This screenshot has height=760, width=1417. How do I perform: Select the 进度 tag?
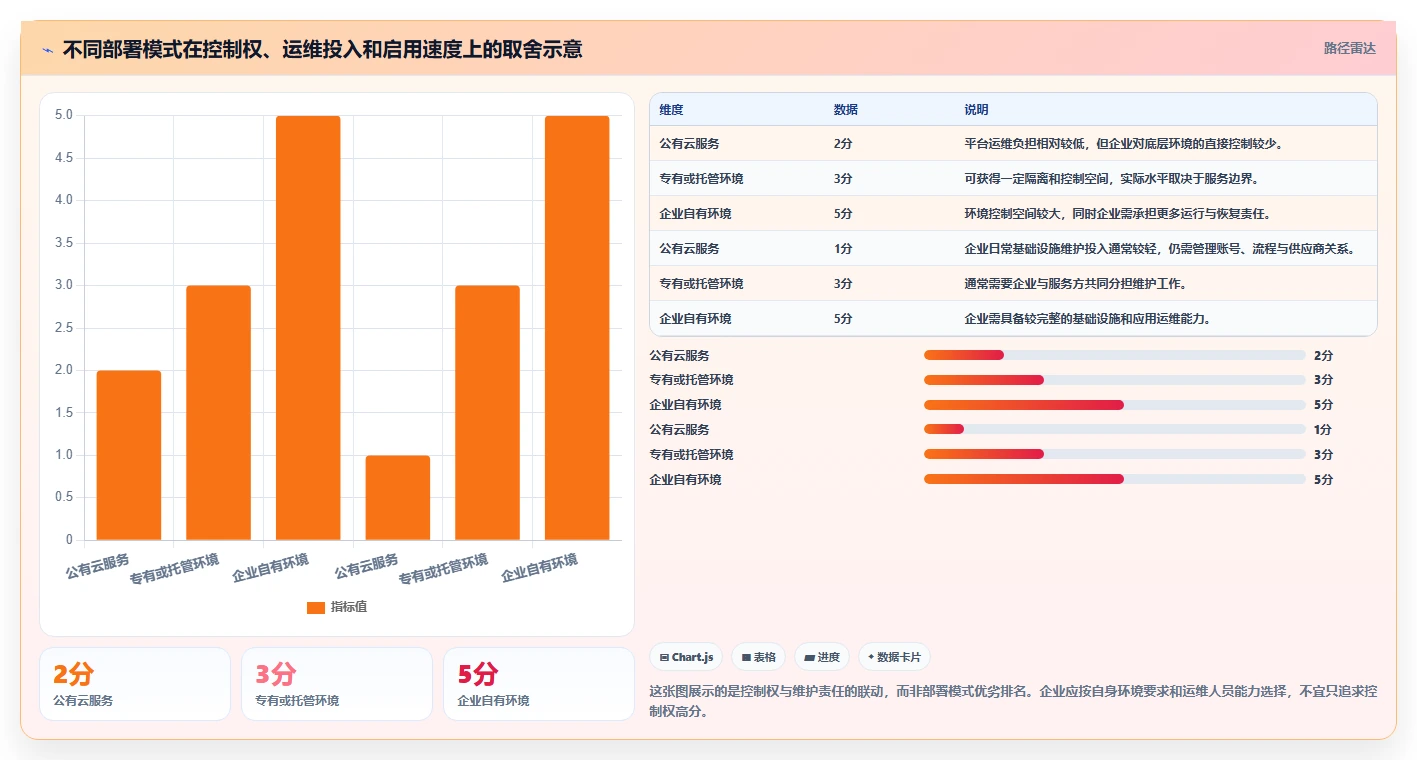point(822,657)
